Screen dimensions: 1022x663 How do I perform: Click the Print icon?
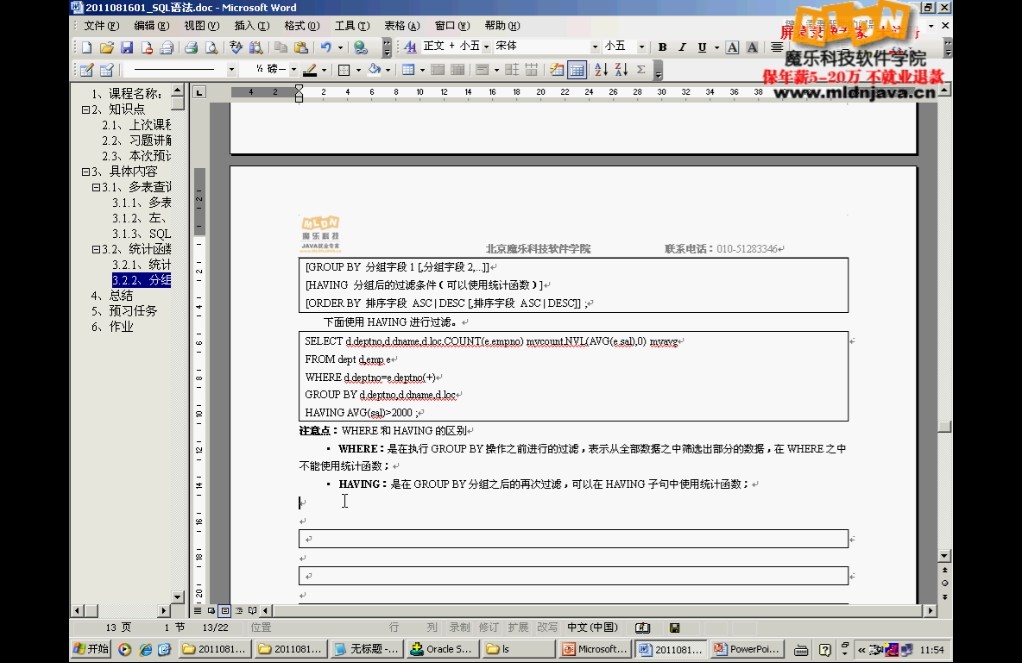pos(190,47)
